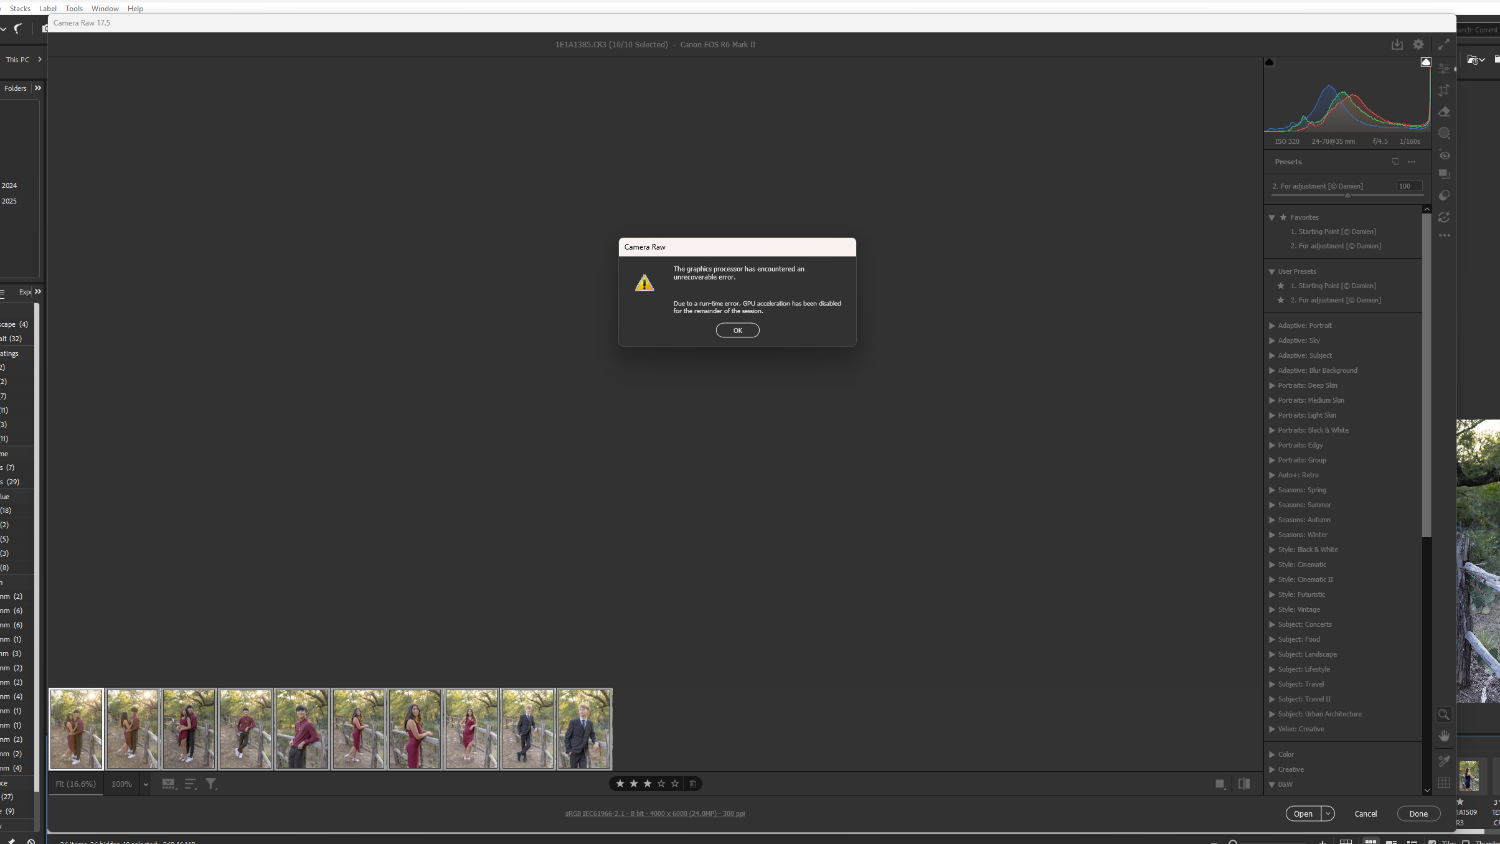
Task: Select the Hand pan tool
Action: [x=1444, y=736]
